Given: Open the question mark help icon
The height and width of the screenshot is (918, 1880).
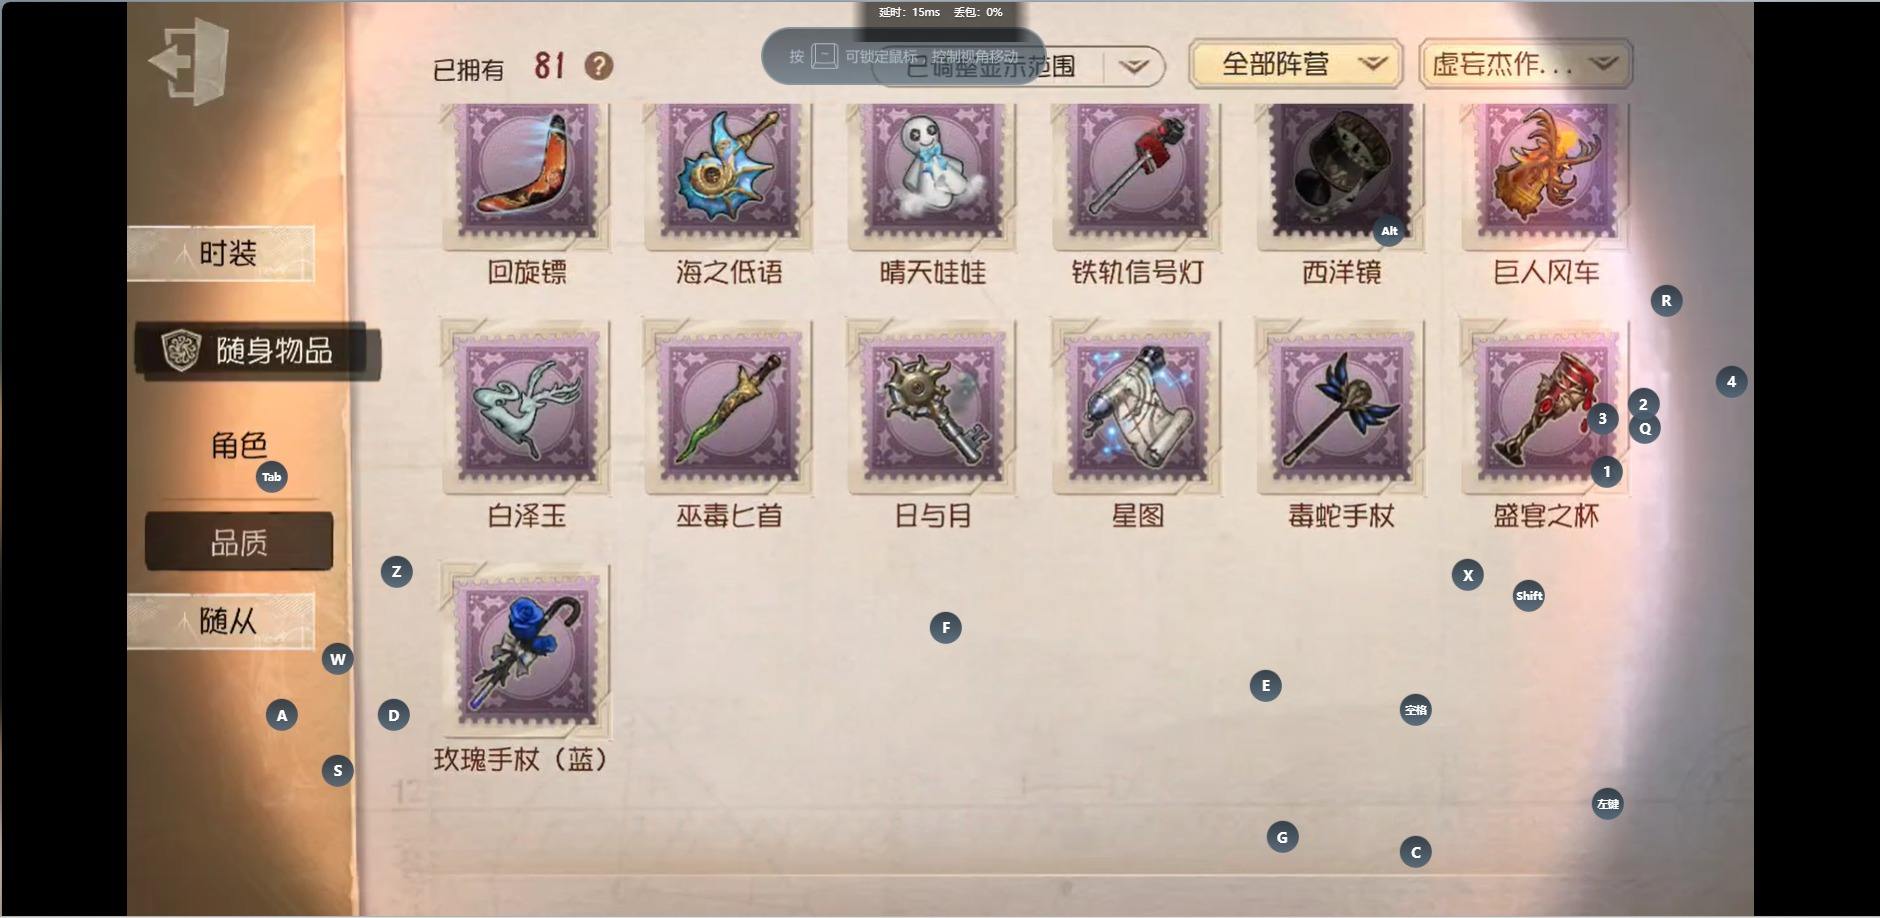Looking at the screenshot, I should pos(599,66).
